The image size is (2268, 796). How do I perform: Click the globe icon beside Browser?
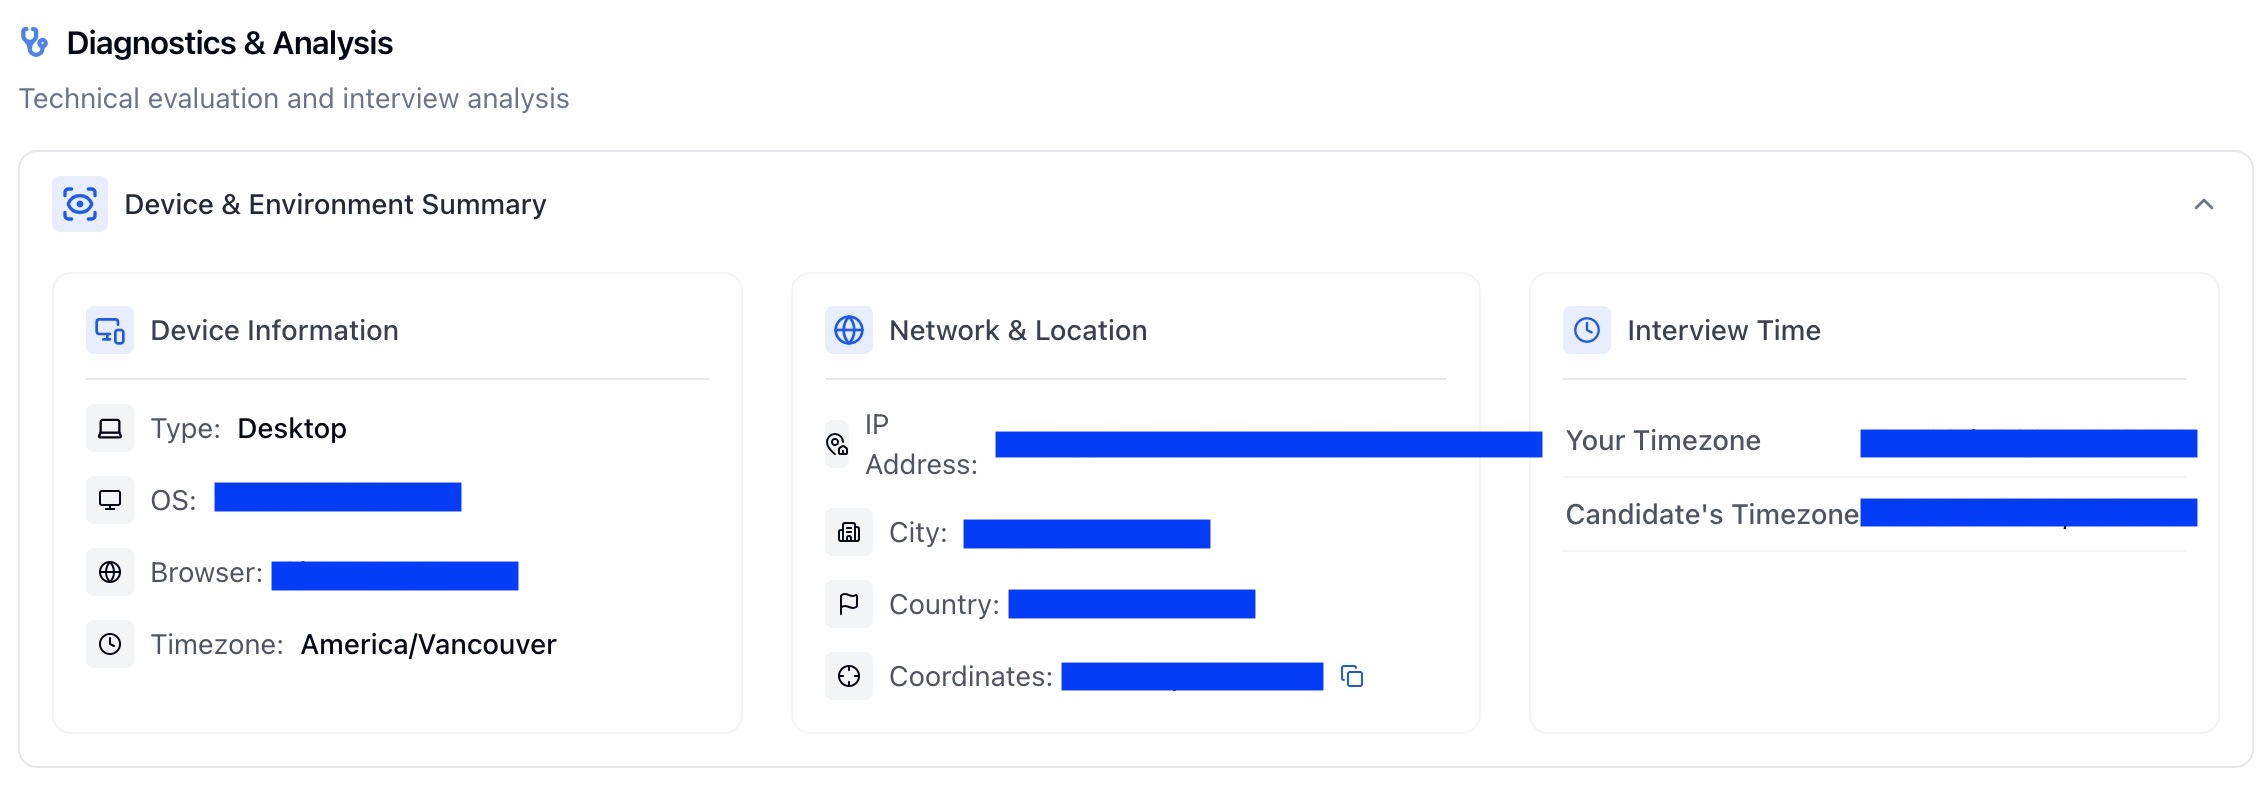[x=110, y=572]
